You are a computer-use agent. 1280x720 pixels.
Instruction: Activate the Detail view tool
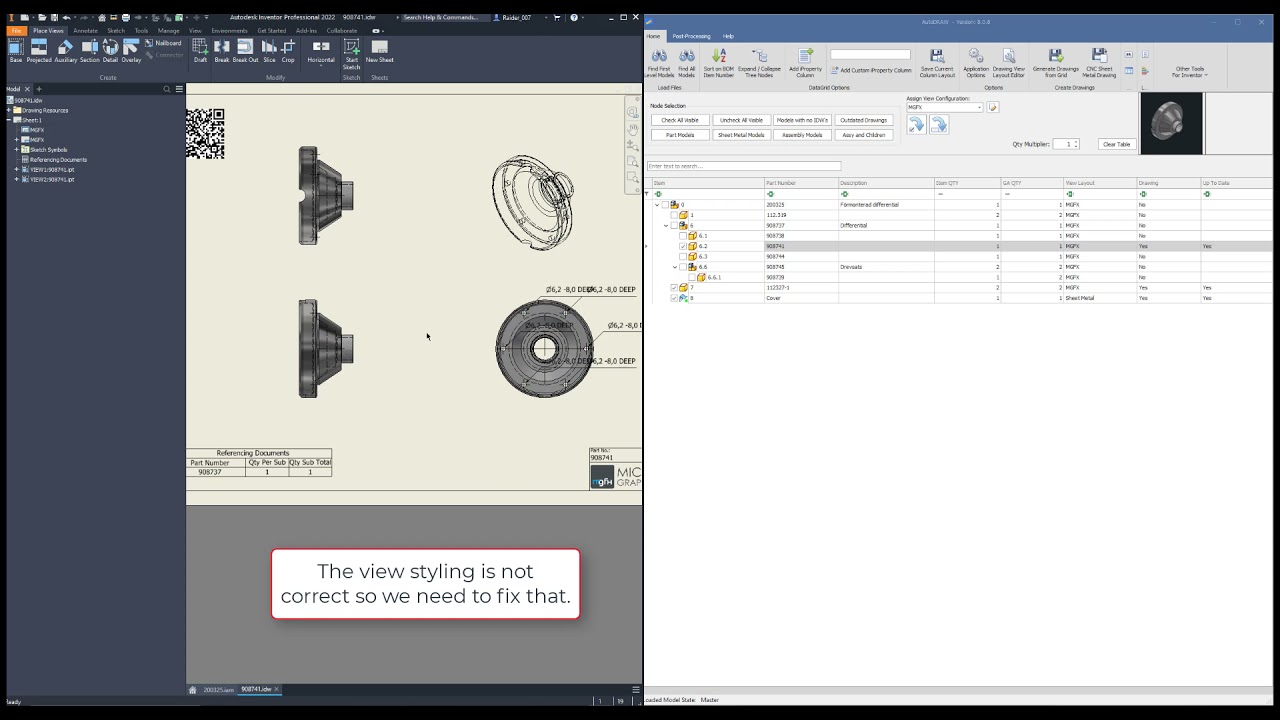coord(110,50)
